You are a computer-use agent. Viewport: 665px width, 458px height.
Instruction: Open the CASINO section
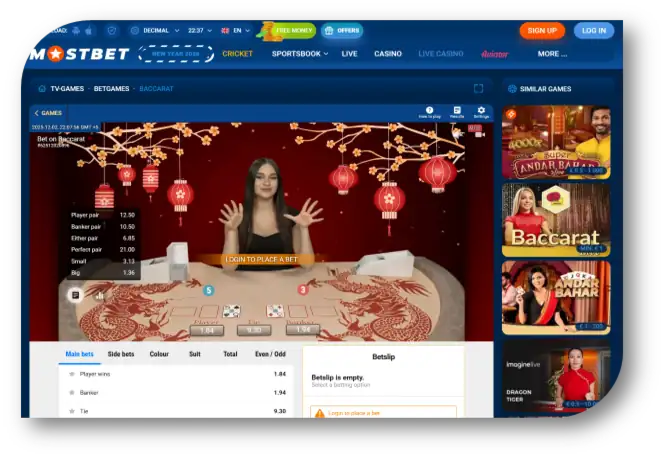click(x=388, y=54)
